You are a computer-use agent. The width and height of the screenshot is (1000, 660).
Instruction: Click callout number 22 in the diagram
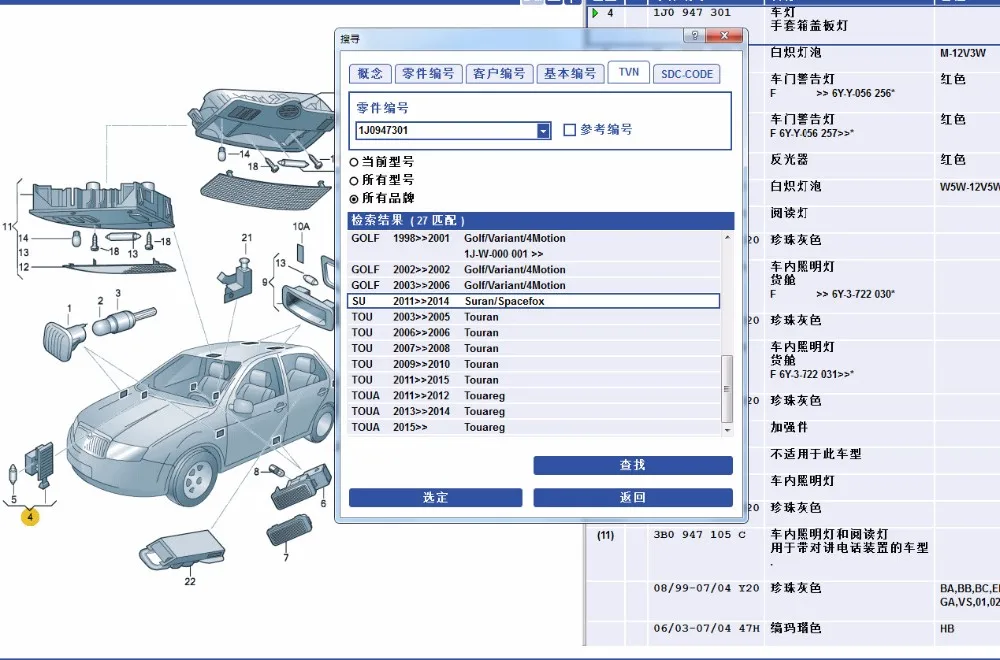pyautogui.click(x=190, y=582)
